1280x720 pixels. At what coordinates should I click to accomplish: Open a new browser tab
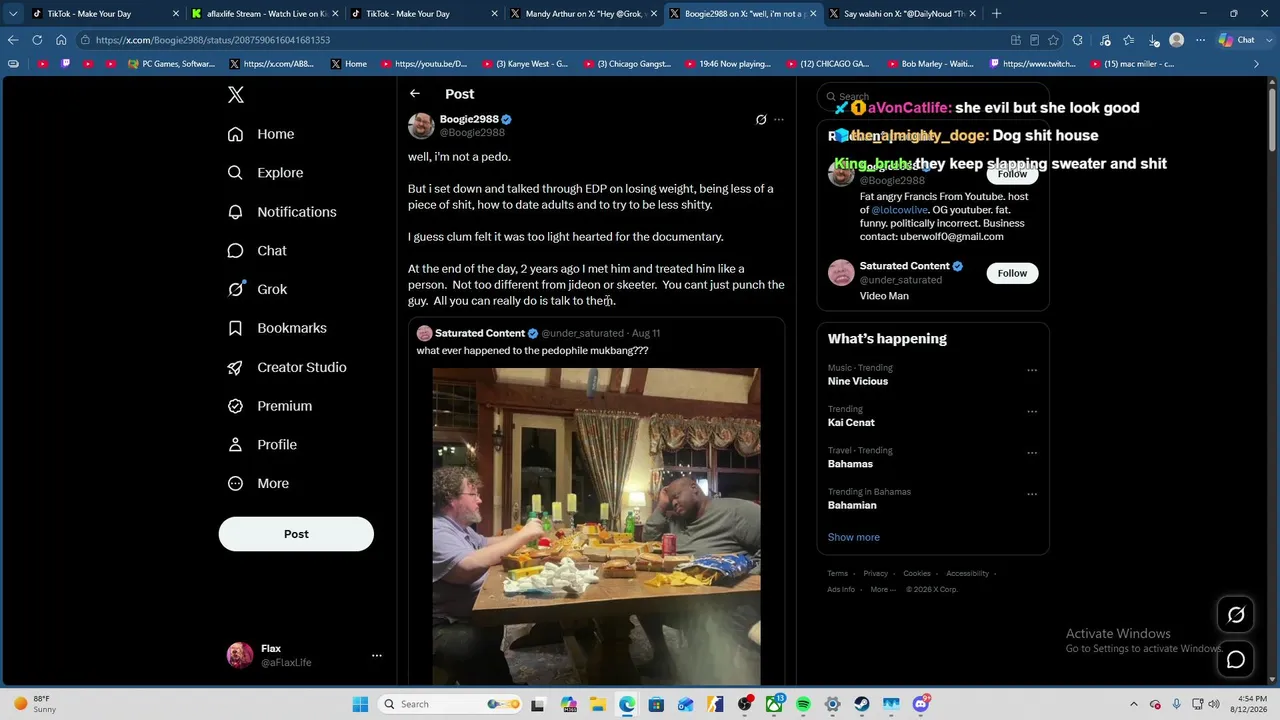(996, 14)
